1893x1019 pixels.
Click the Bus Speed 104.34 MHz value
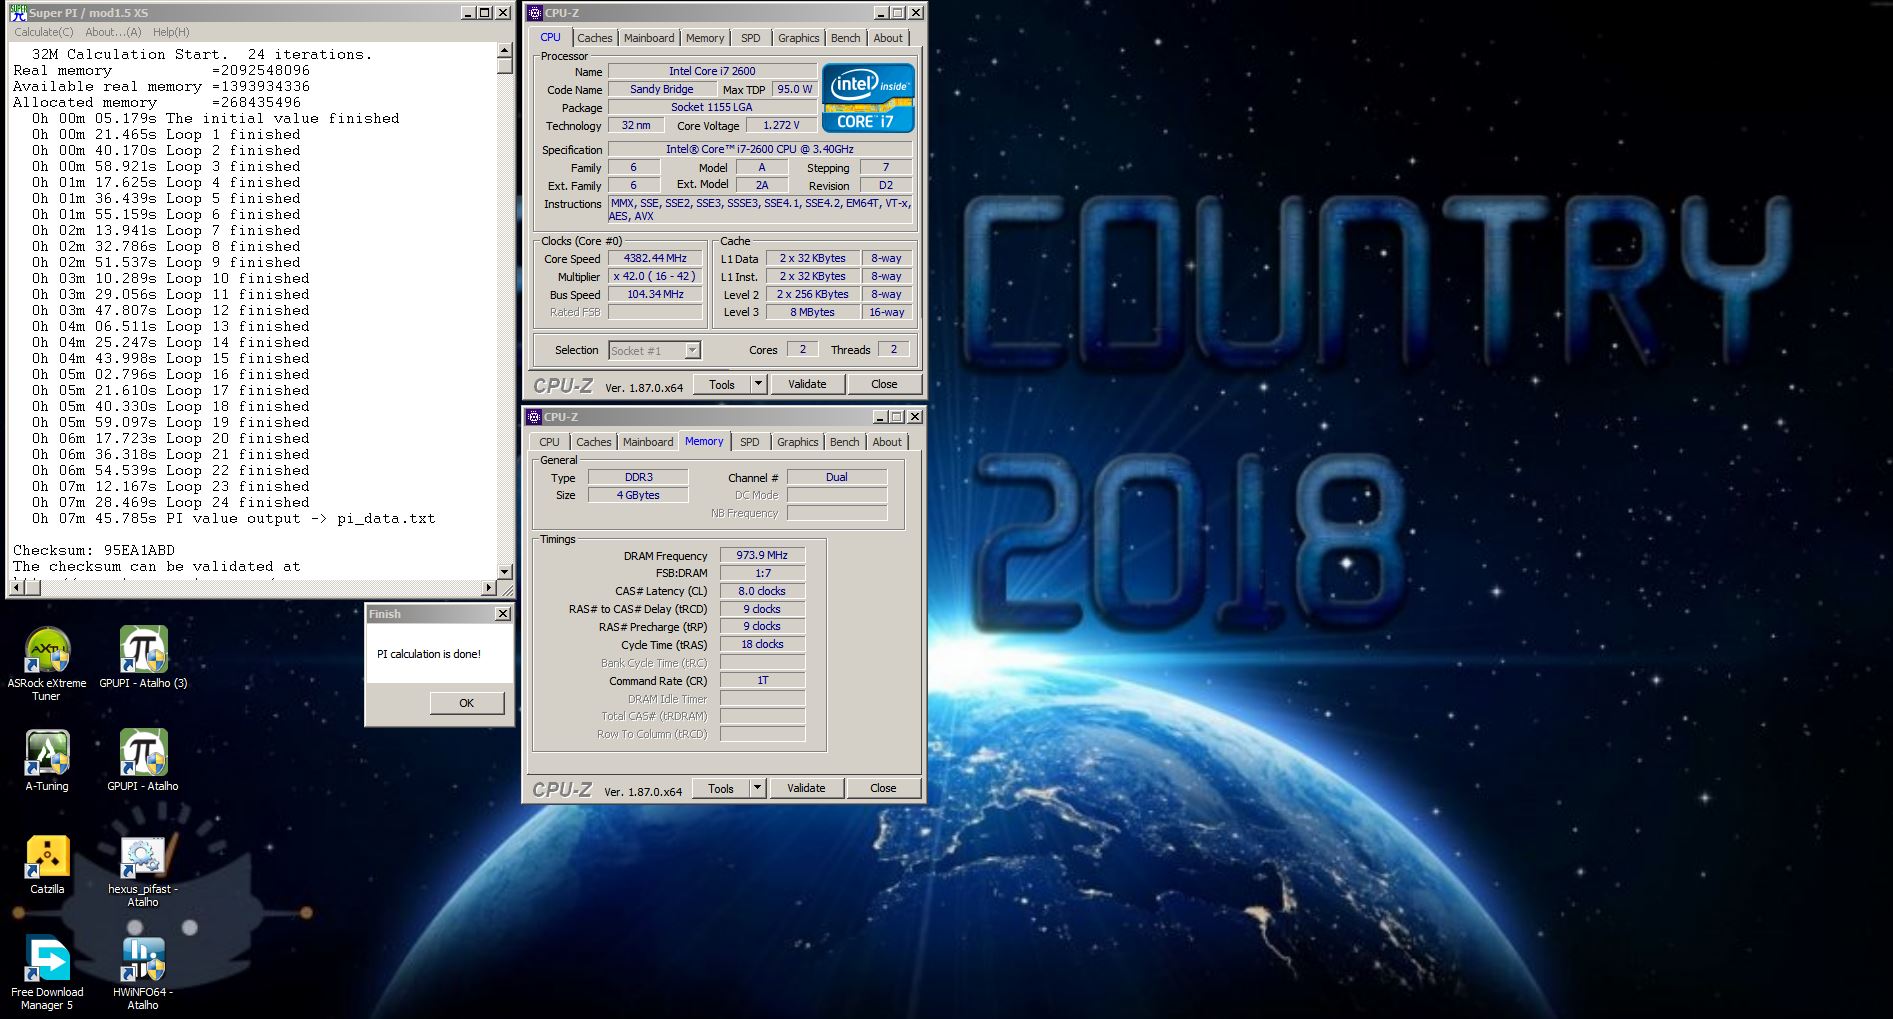pos(655,294)
